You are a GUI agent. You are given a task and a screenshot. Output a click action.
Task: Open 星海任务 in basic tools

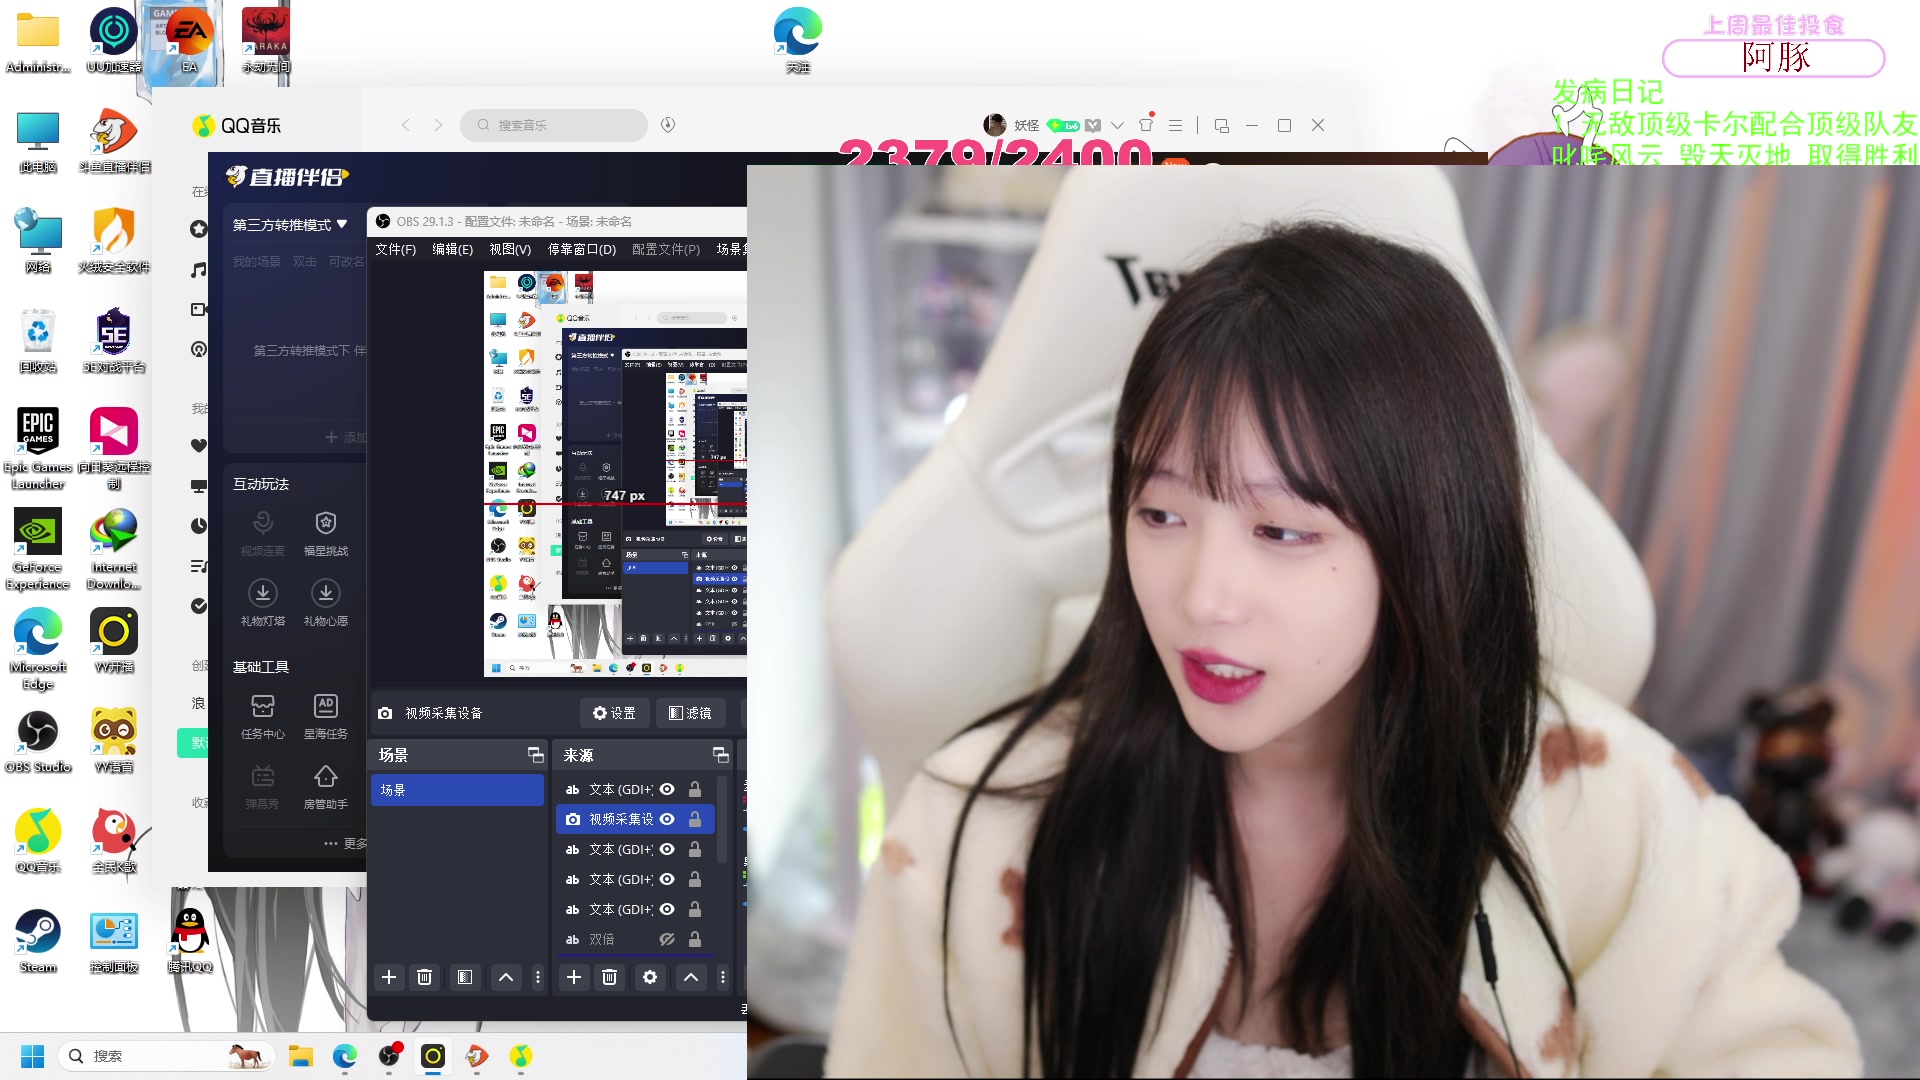point(326,717)
